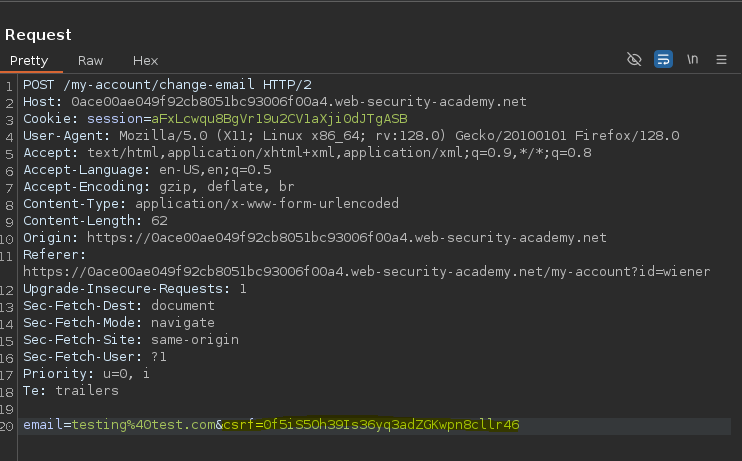Switch to the Pretty tab

pyautogui.click(x=29, y=61)
